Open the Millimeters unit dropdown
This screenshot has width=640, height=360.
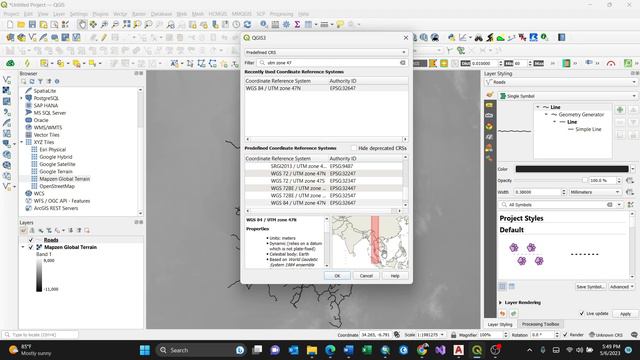[x=595, y=192]
